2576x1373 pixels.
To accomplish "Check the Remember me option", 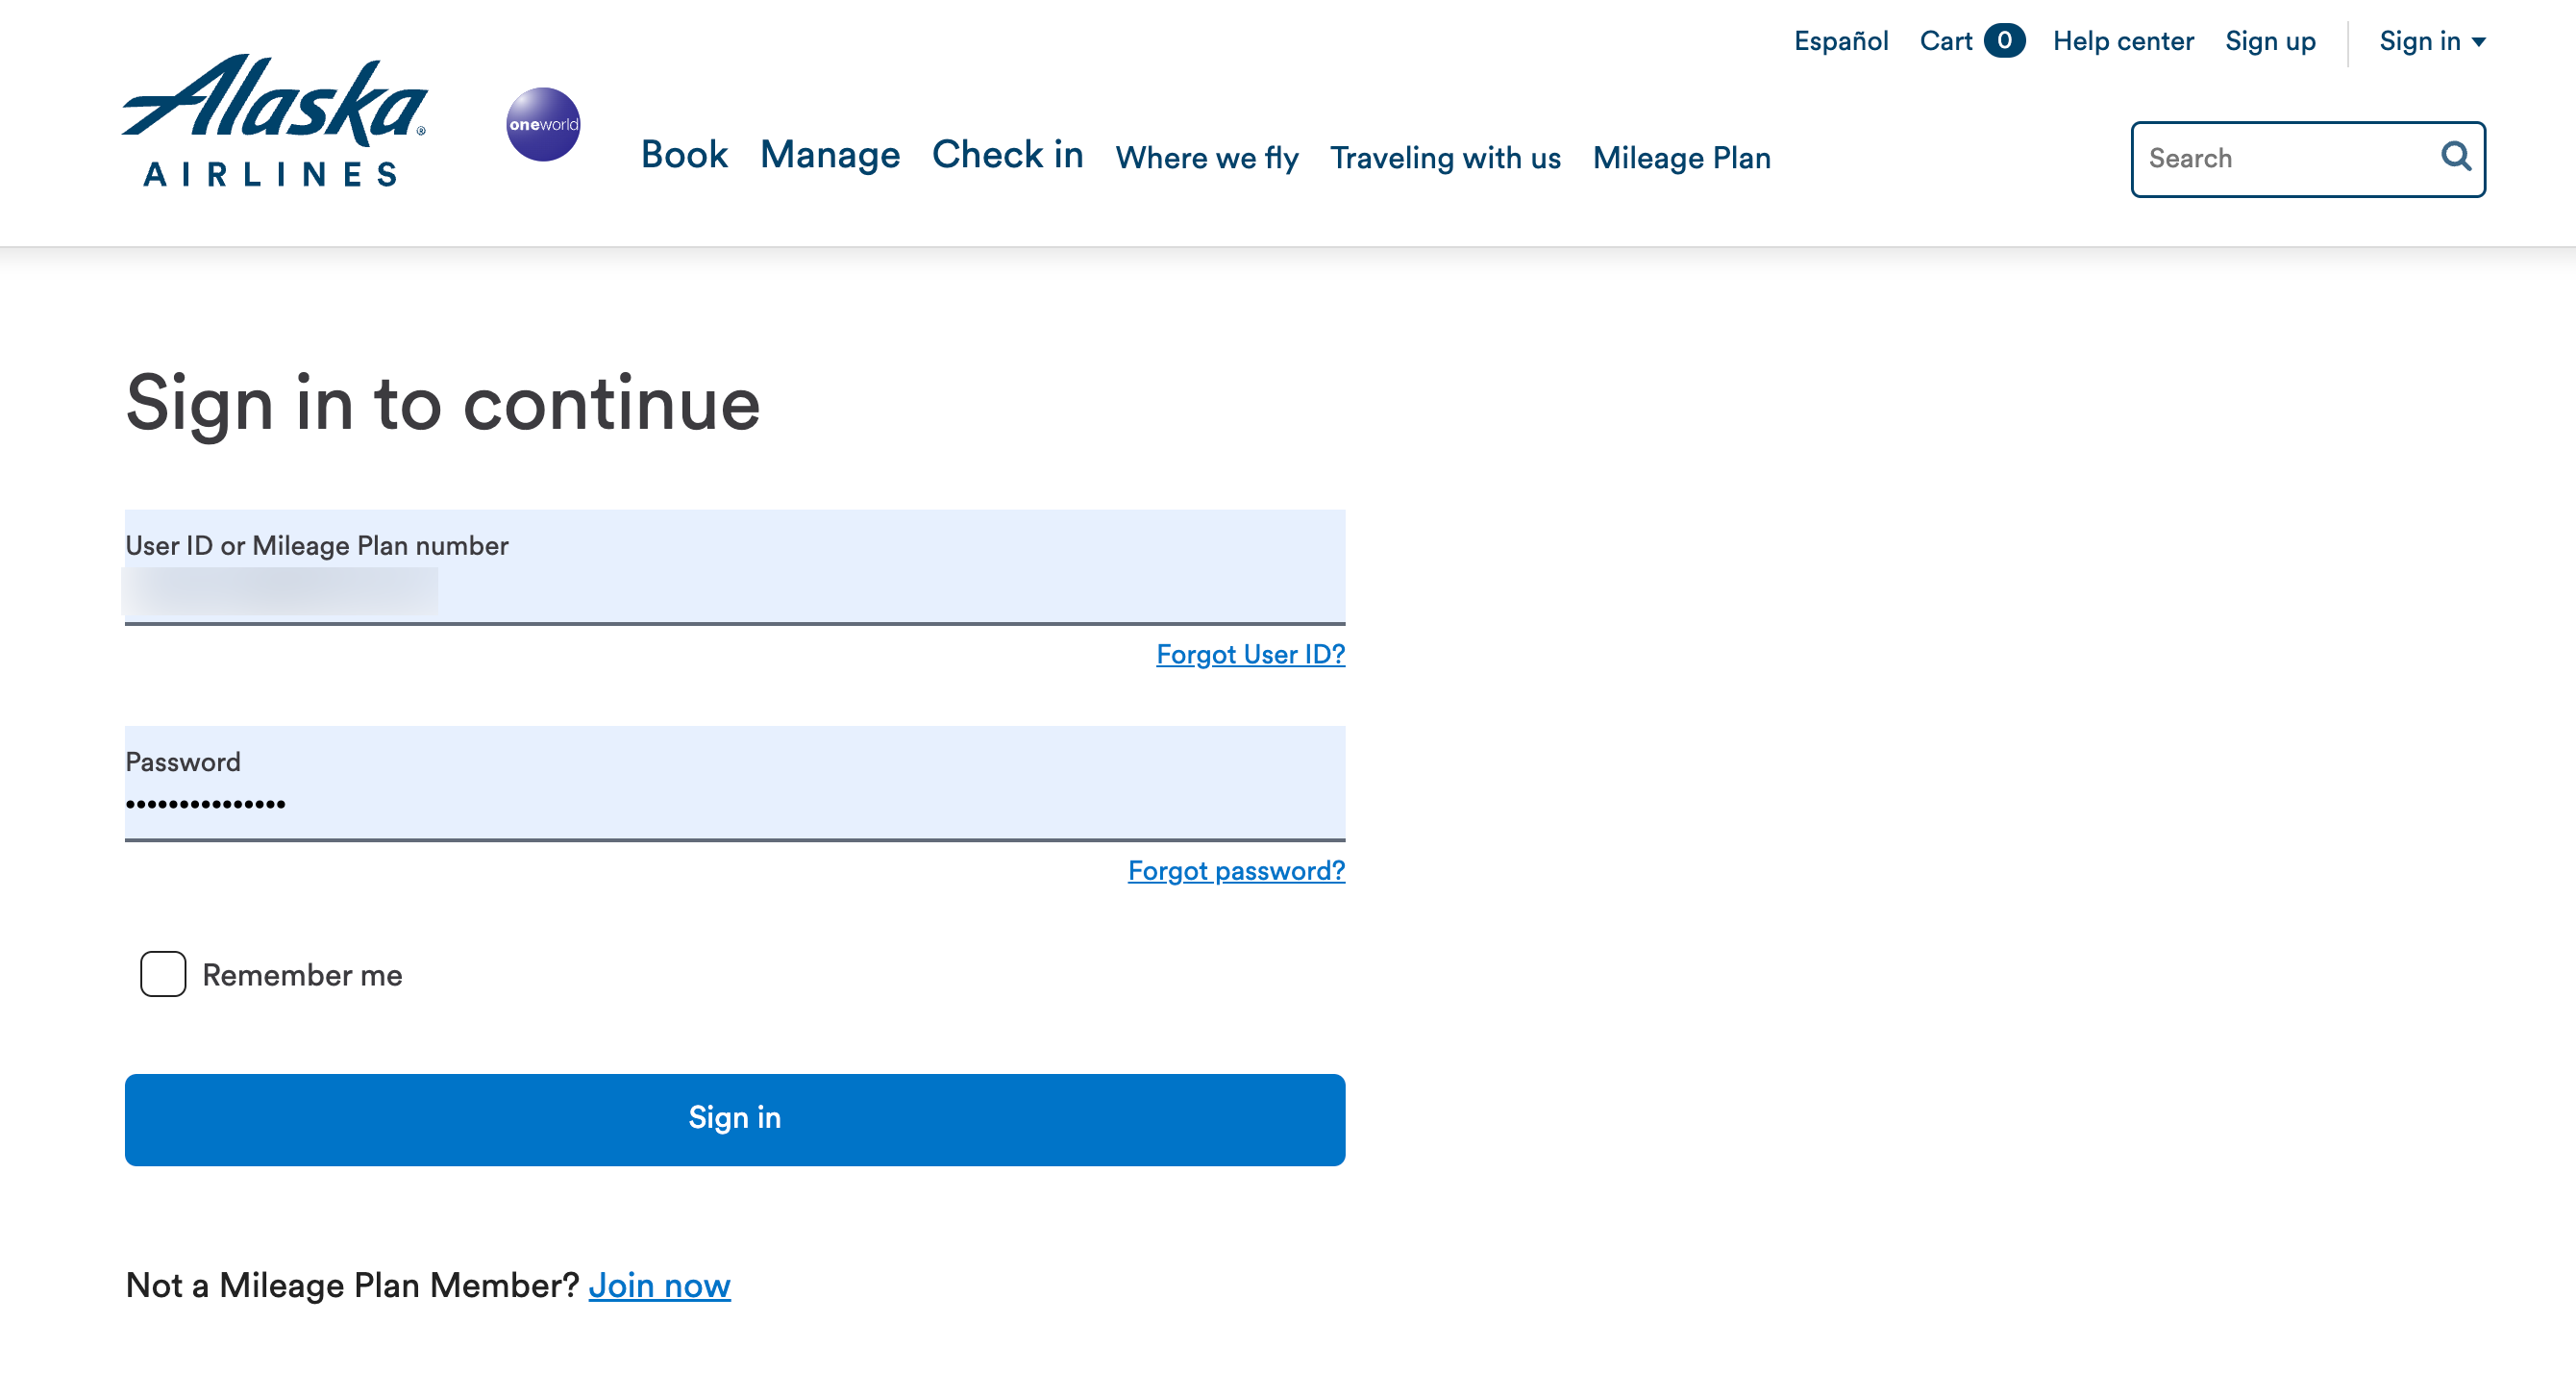I will (x=163, y=976).
